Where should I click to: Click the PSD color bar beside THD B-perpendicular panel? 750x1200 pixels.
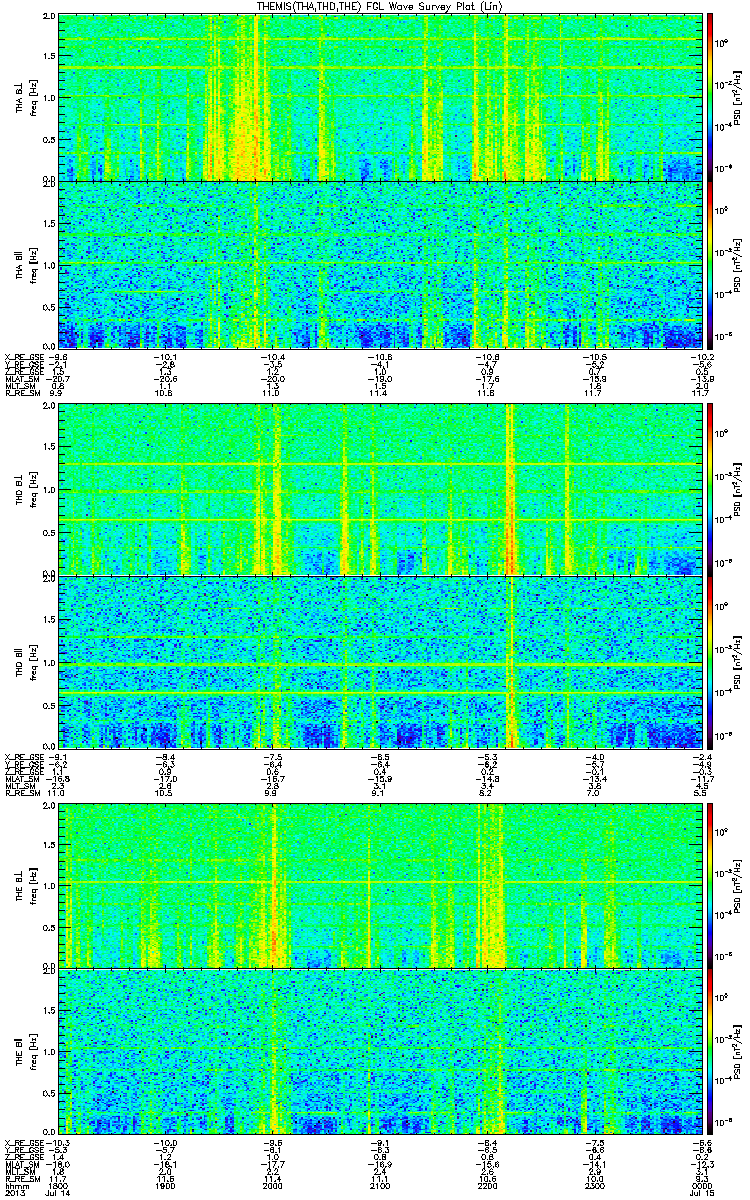[710, 489]
